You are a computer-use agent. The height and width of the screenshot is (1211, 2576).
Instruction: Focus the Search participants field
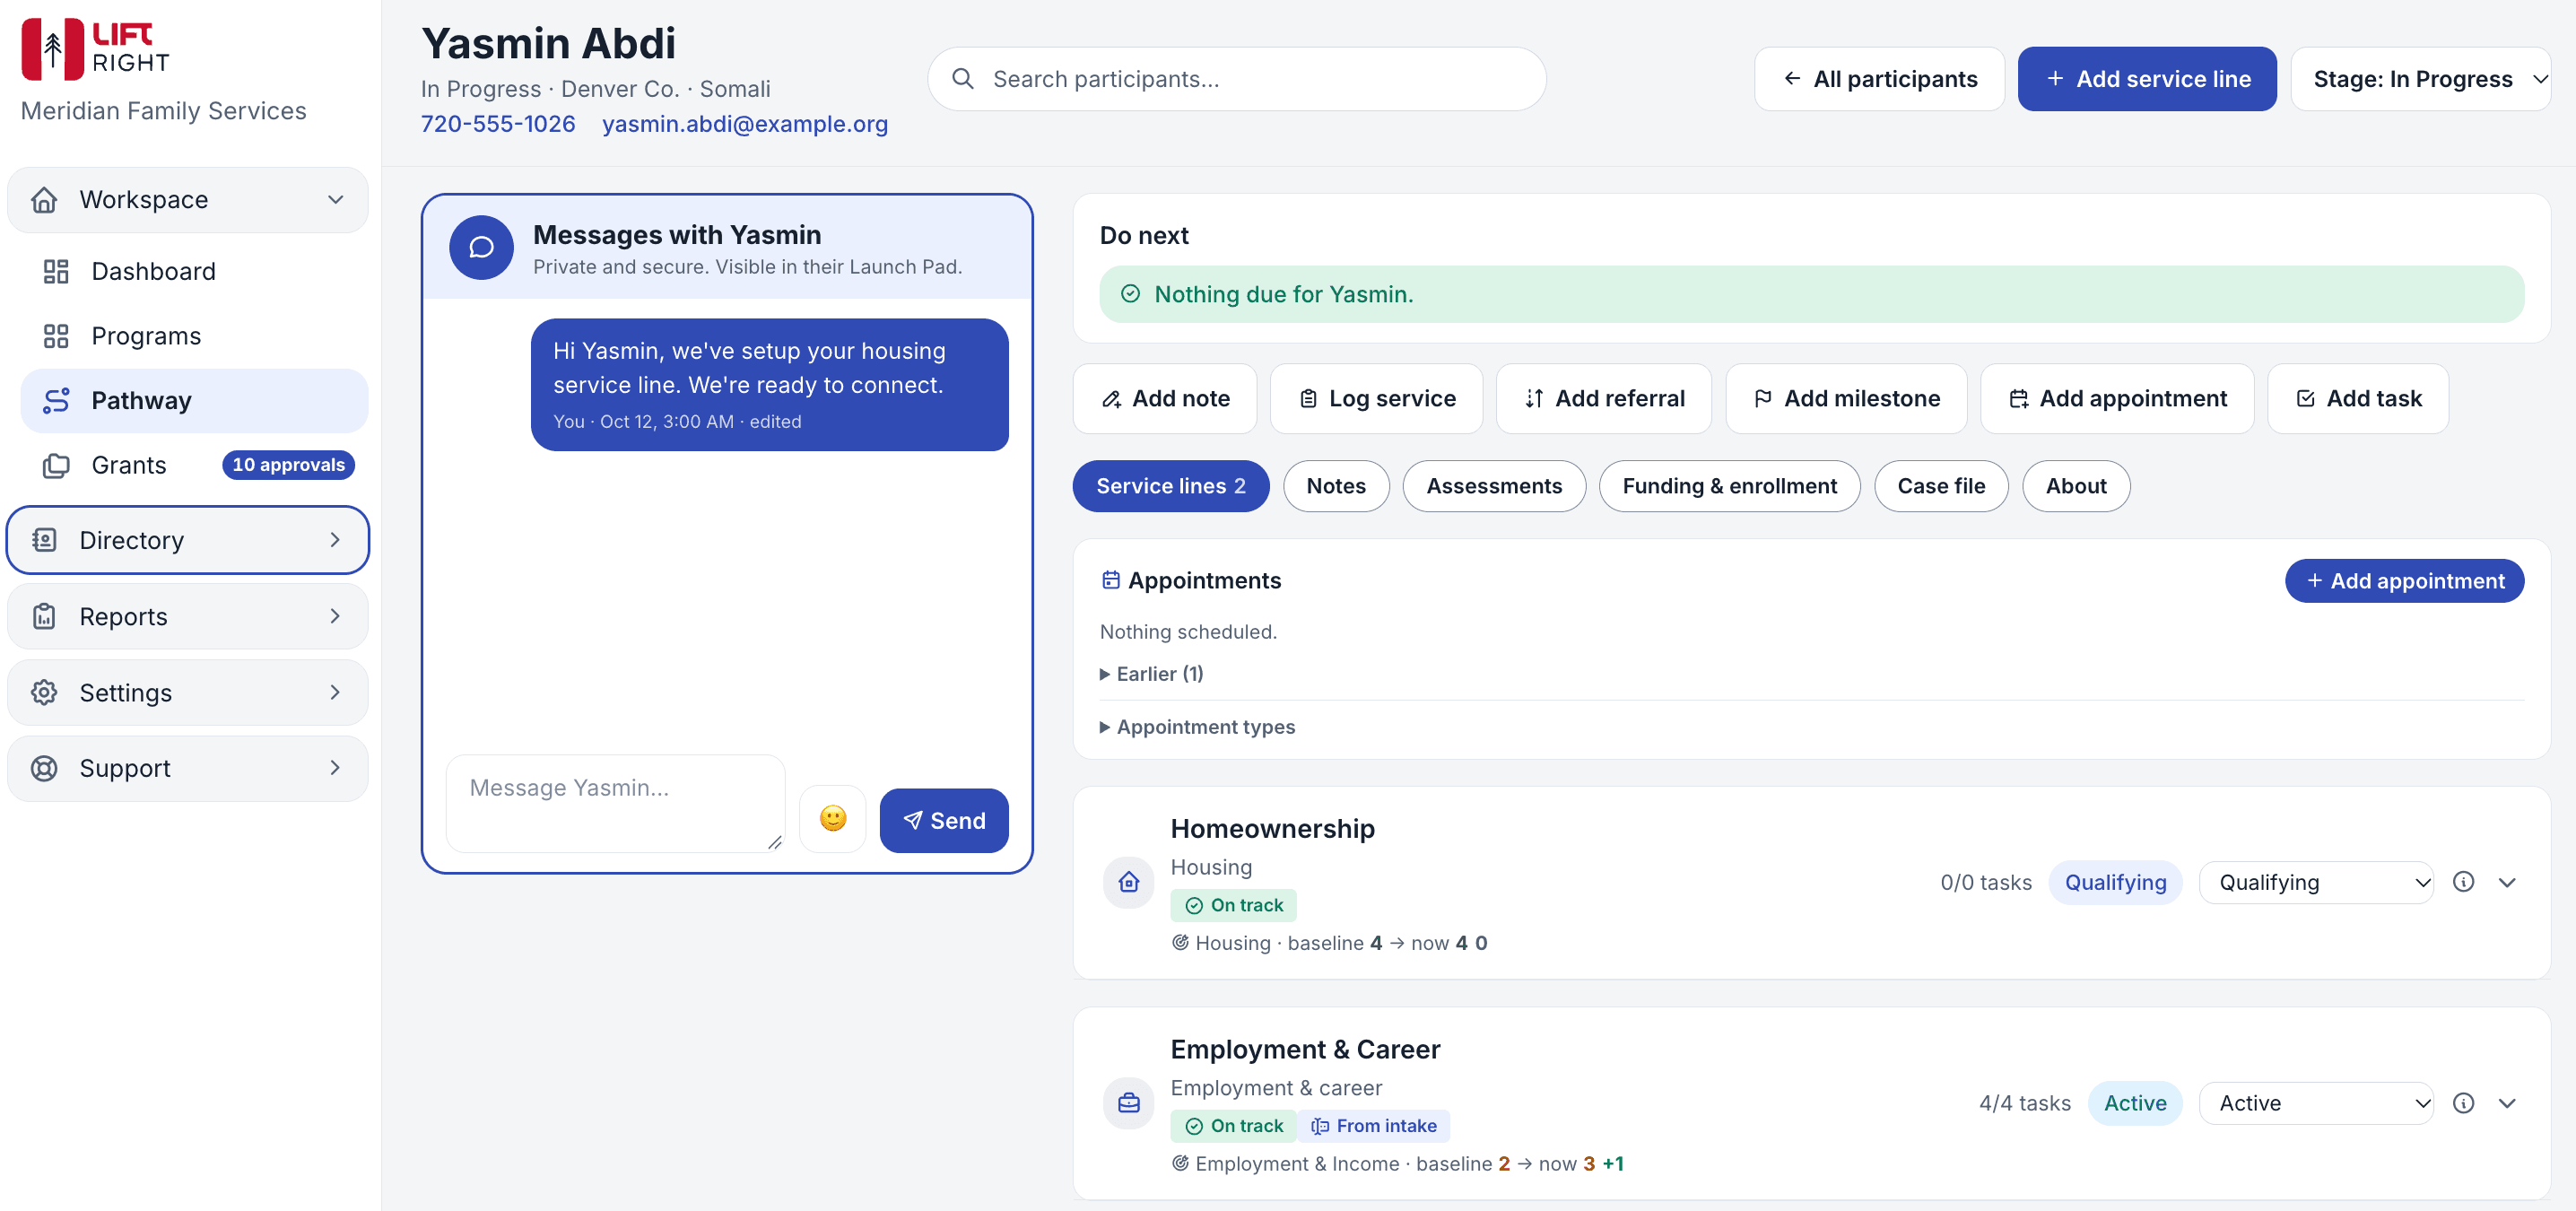click(x=1236, y=79)
